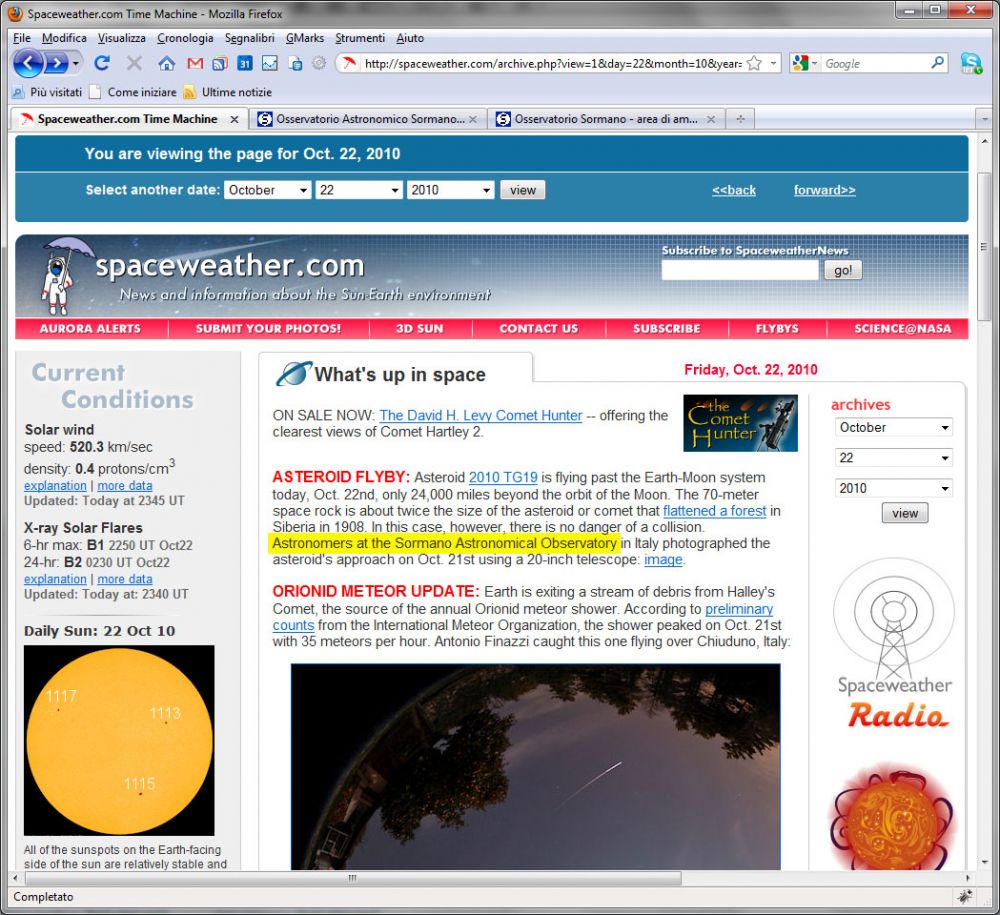Open a new tab with the plus button
This screenshot has width=1000, height=915.
(740, 119)
